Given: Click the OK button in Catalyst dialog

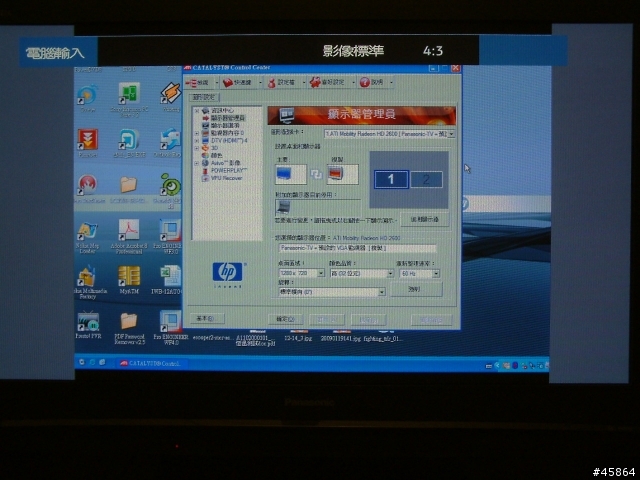Looking at the screenshot, I should coord(285,319).
